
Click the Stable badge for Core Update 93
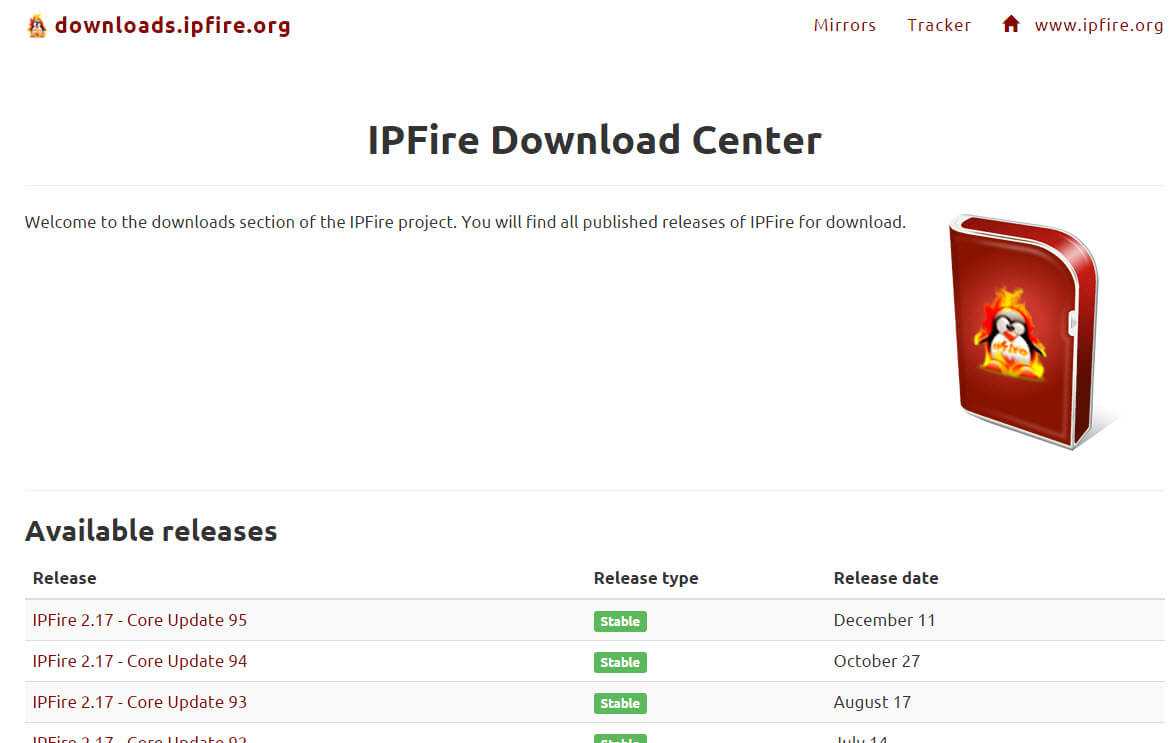(x=619, y=703)
